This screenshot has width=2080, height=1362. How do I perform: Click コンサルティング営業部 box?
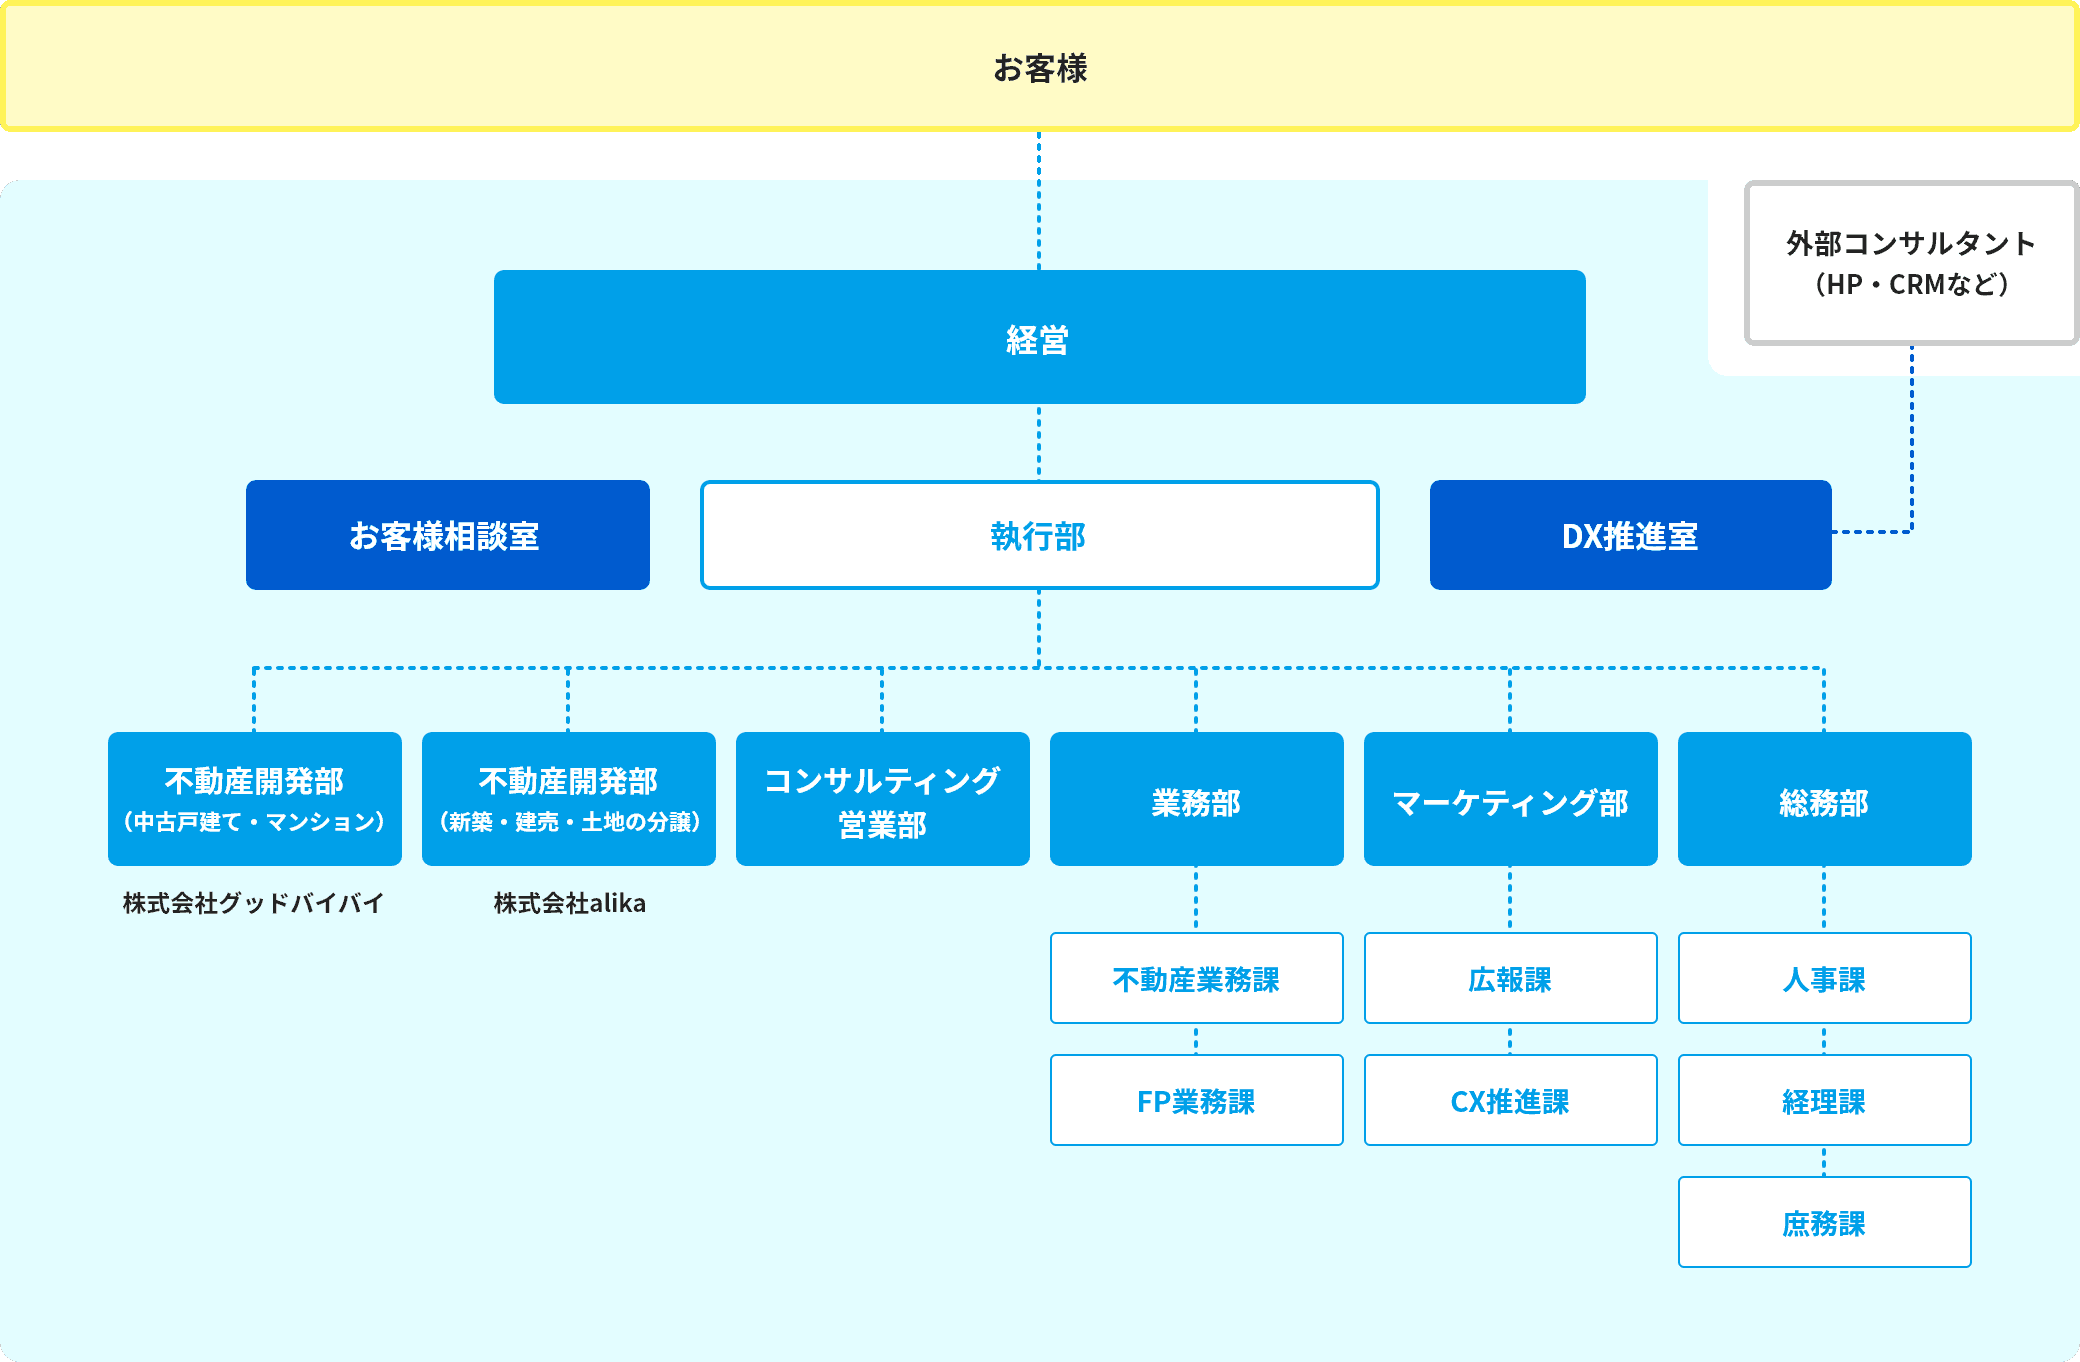882,799
